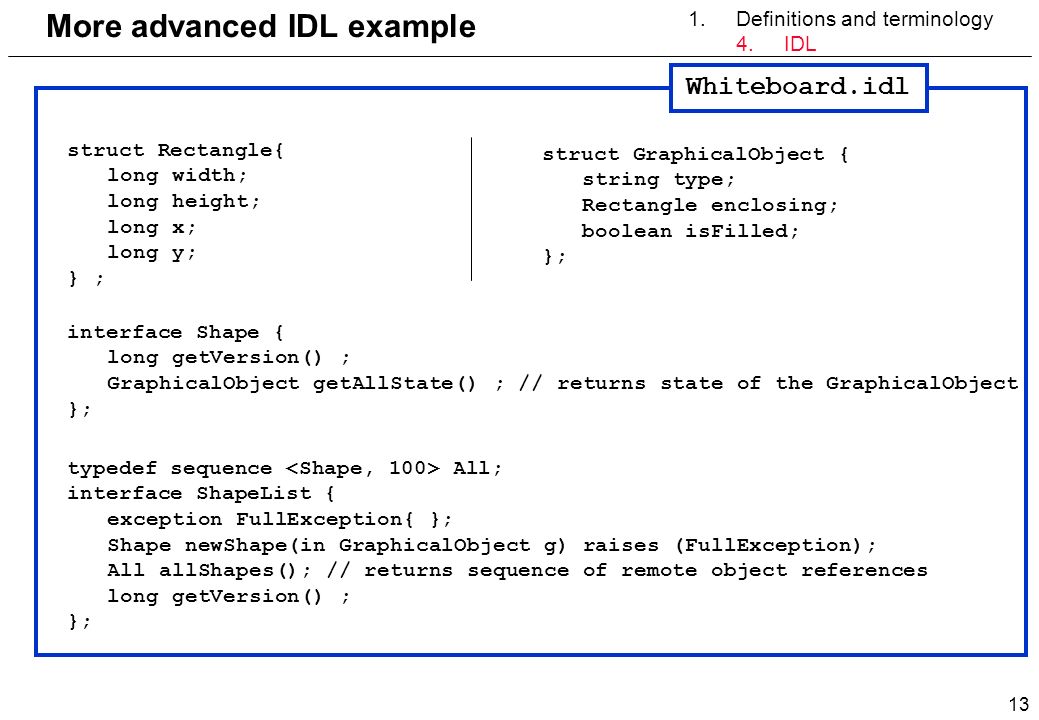Select red outline item 'IDL'
Screen dimensions: 1039x720
800,44
